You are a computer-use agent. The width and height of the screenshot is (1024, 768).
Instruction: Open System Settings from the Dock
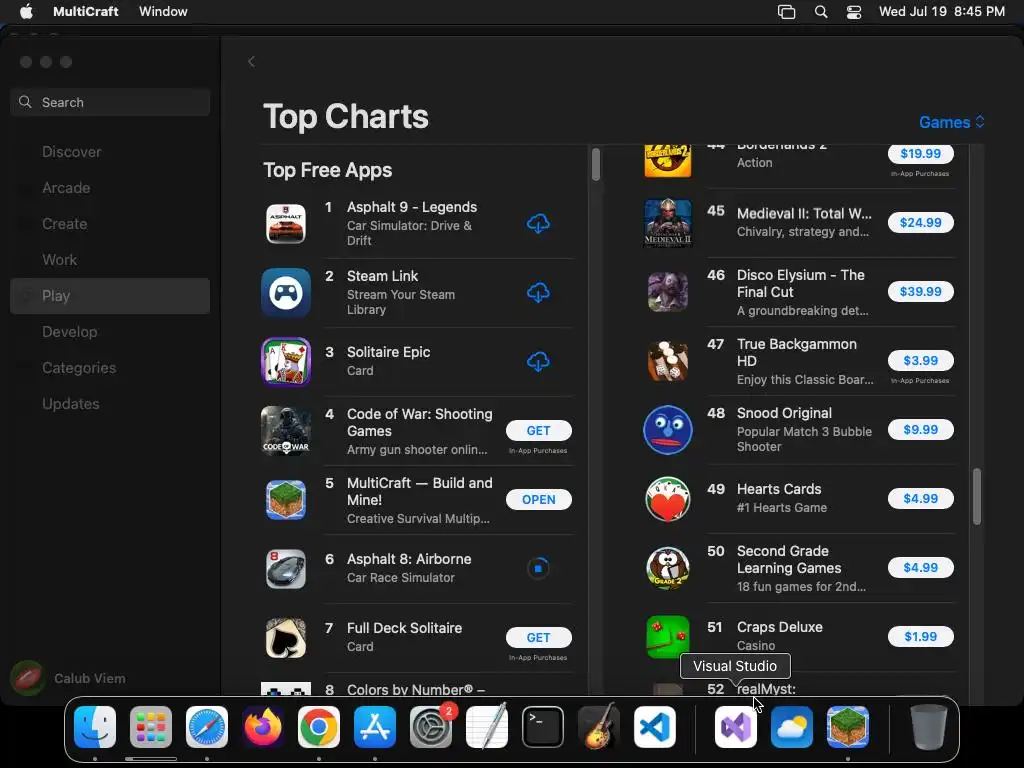tap(431, 727)
